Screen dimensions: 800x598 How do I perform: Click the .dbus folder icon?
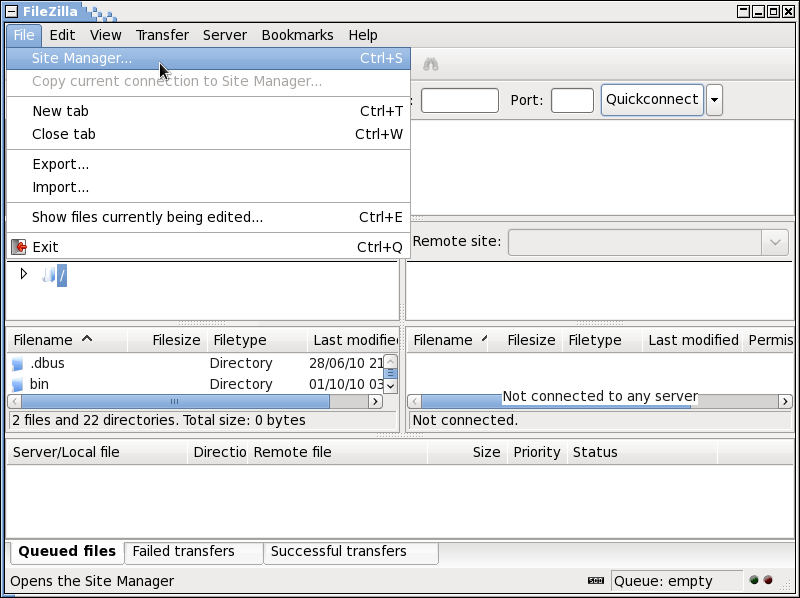(18, 364)
